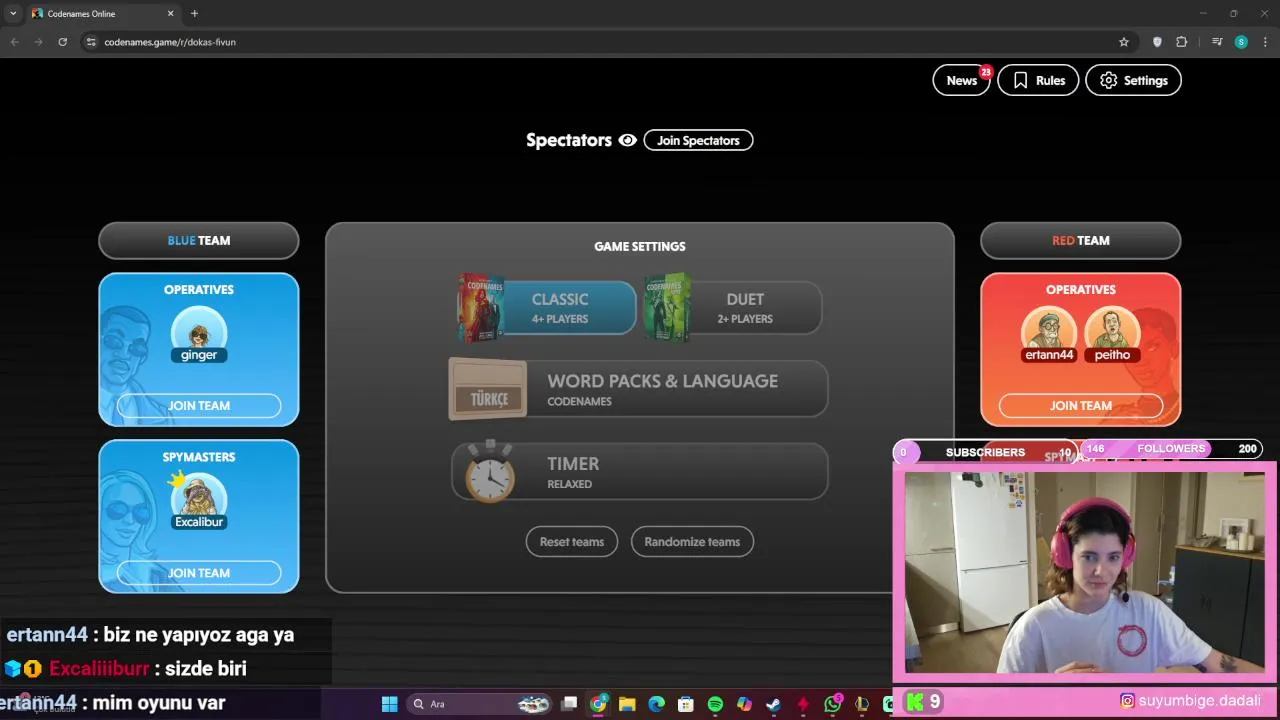Launch Microsoft Edge from the taskbar

(x=656, y=704)
